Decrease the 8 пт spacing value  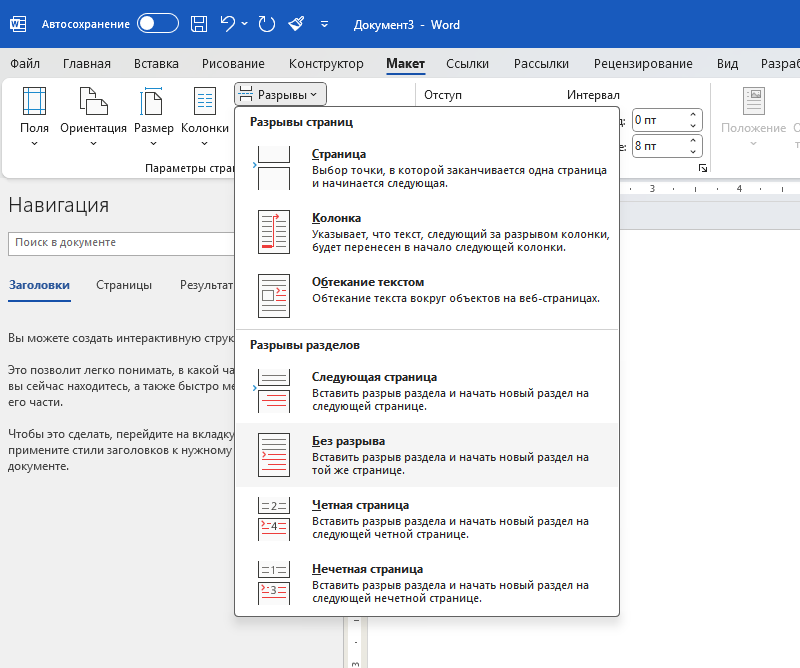[x=693, y=152]
